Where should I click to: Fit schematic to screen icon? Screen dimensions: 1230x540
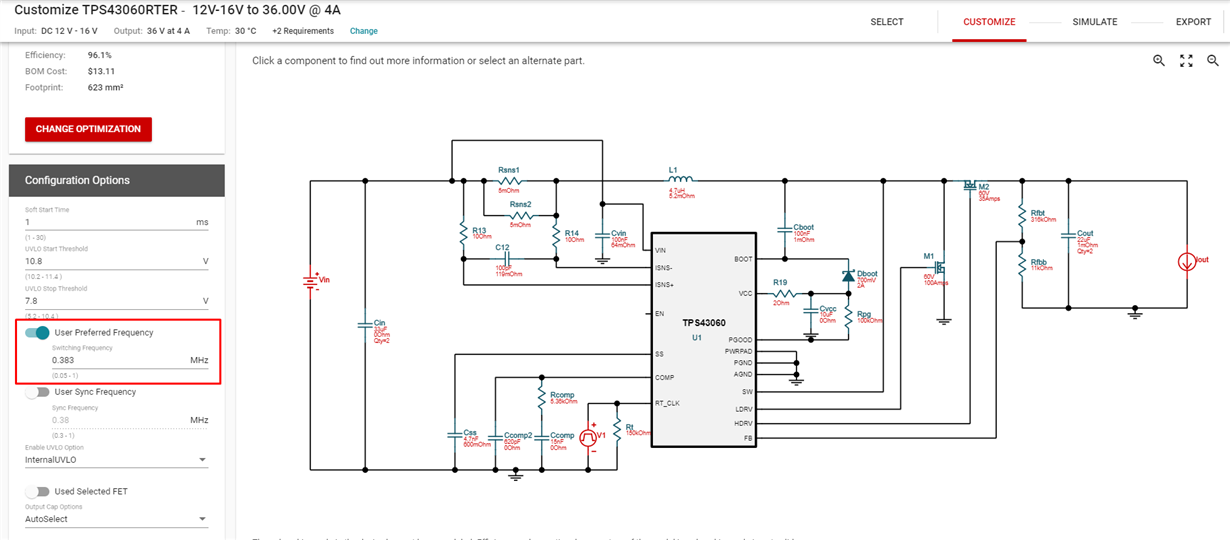point(1186,61)
